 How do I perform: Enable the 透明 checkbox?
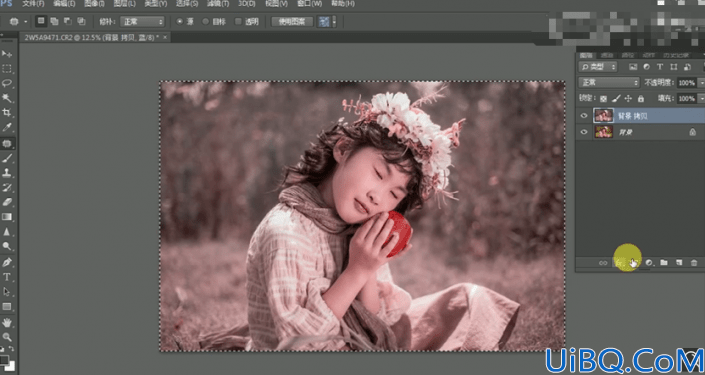[x=238, y=22]
